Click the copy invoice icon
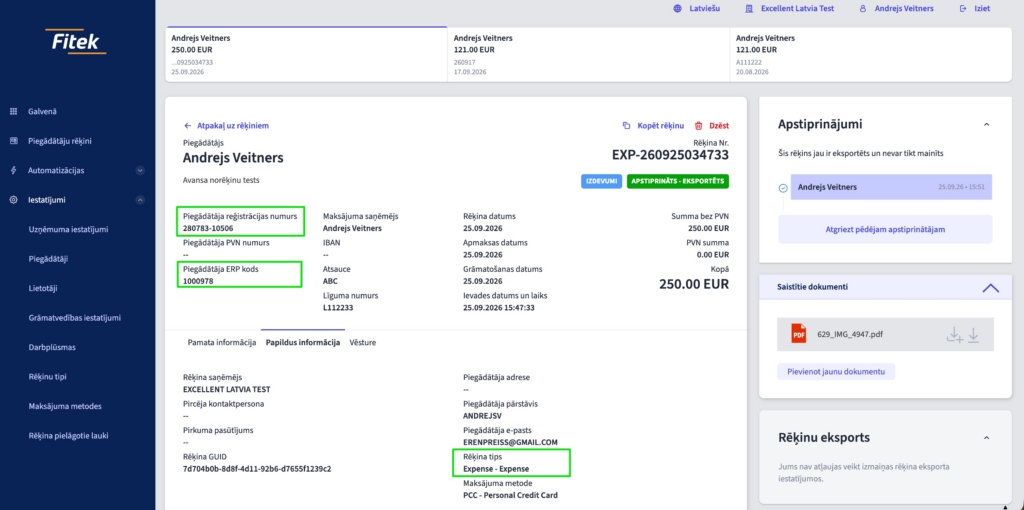 click(x=626, y=125)
